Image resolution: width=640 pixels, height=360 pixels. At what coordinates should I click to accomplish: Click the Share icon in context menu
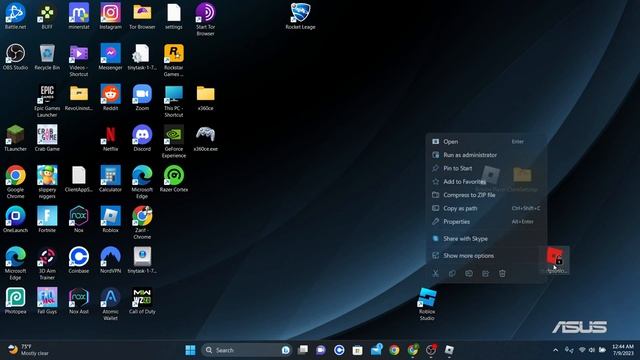(486, 273)
